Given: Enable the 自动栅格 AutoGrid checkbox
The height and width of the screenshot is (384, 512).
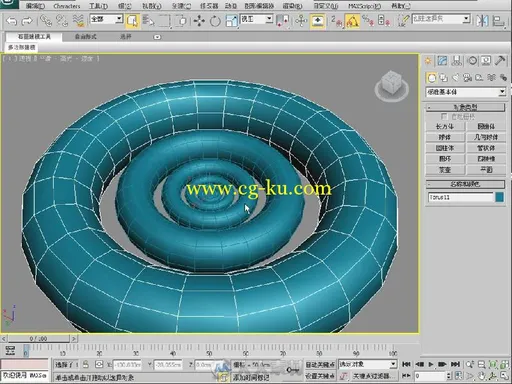Looking at the screenshot, I should point(444,117).
